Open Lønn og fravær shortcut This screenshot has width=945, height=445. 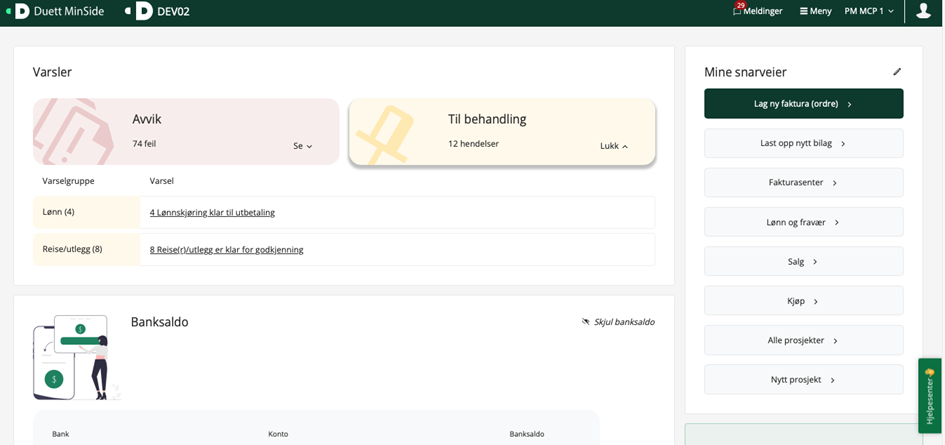803,222
